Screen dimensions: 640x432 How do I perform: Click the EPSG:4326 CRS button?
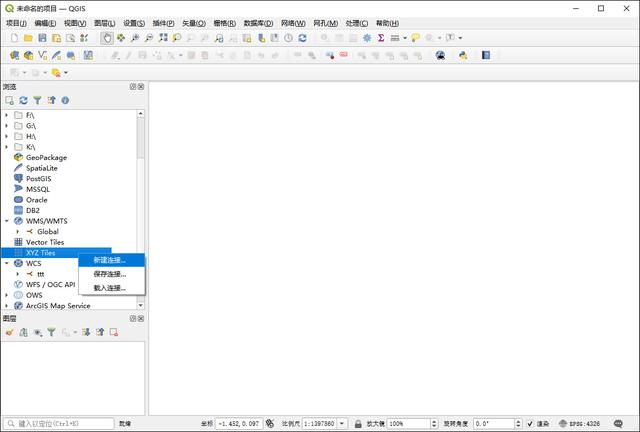pyautogui.click(x=580, y=424)
